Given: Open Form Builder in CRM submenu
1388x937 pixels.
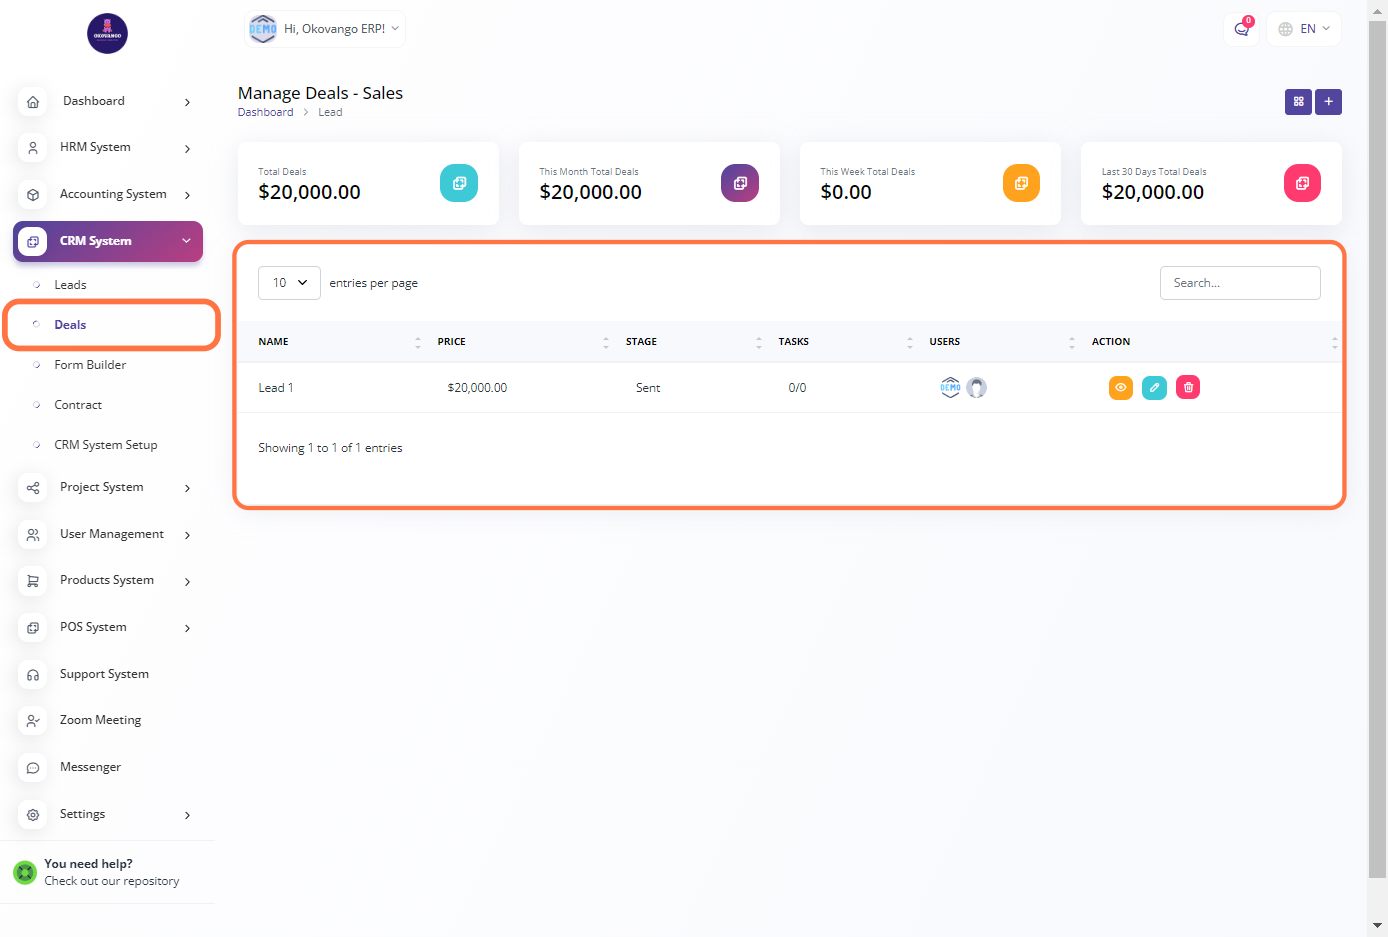Looking at the screenshot, I should (90, 365).
